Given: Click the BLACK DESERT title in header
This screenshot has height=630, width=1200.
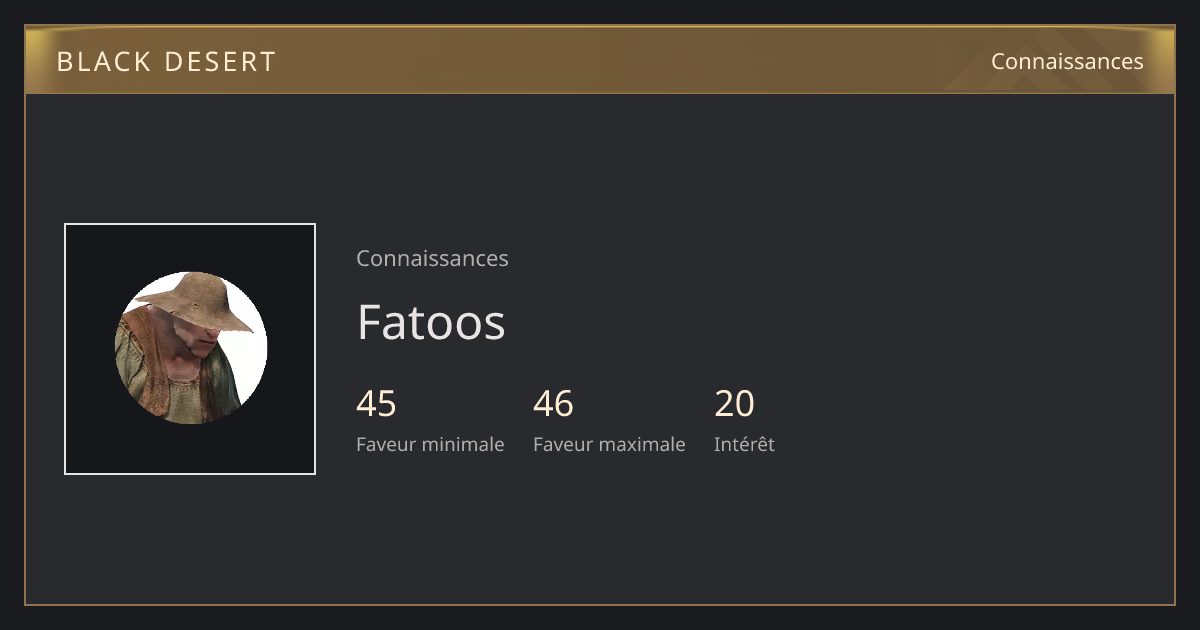Looking at the screenshot, I should coord(166,61).
